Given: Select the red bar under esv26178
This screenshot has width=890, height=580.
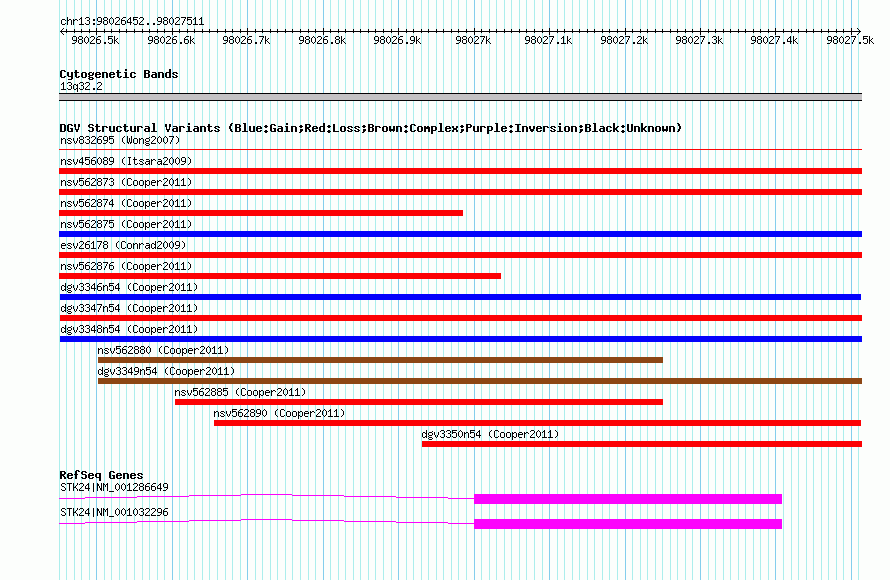Looking at the screenshot, I should click(460, 255).
